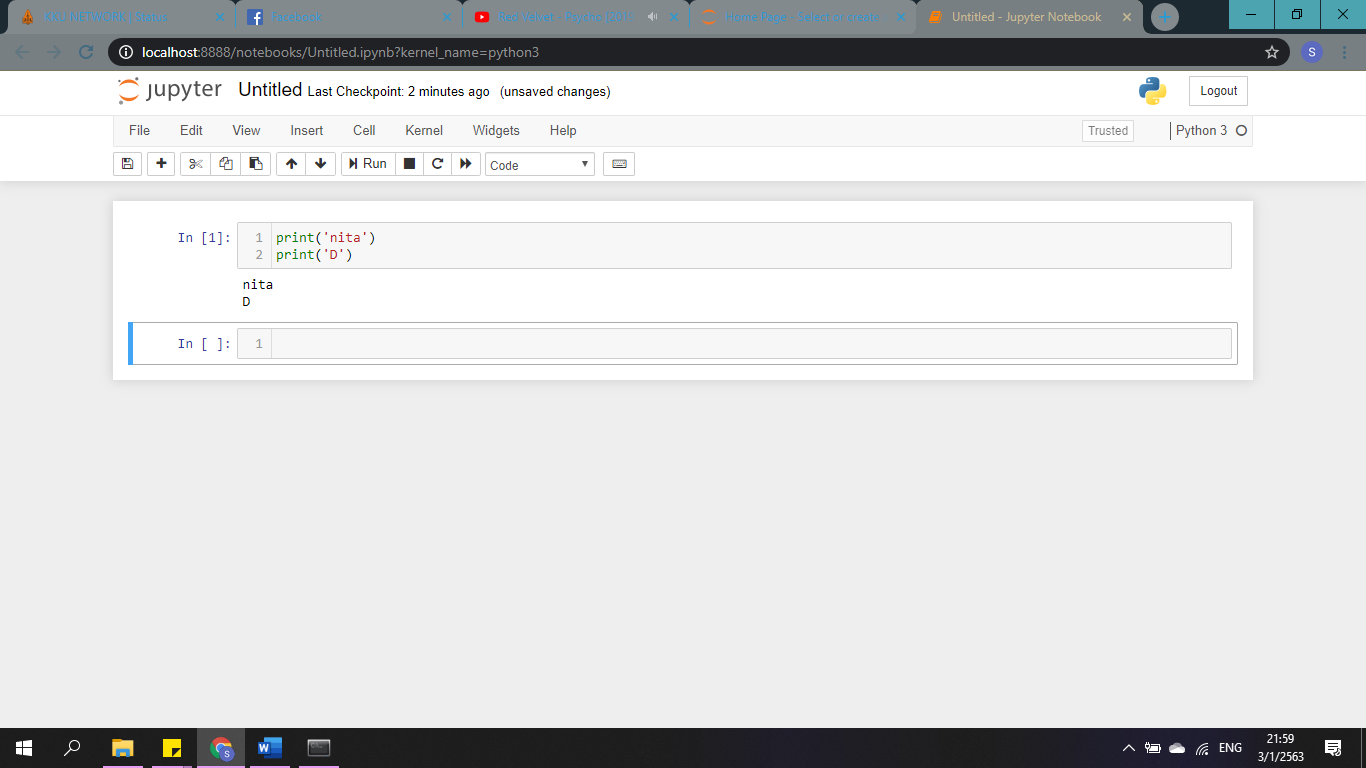Image resolution: width=1366 pixels, height=768 pixels.
Task: Click the In [ ]: prompt
Action: tap(204, 344)
